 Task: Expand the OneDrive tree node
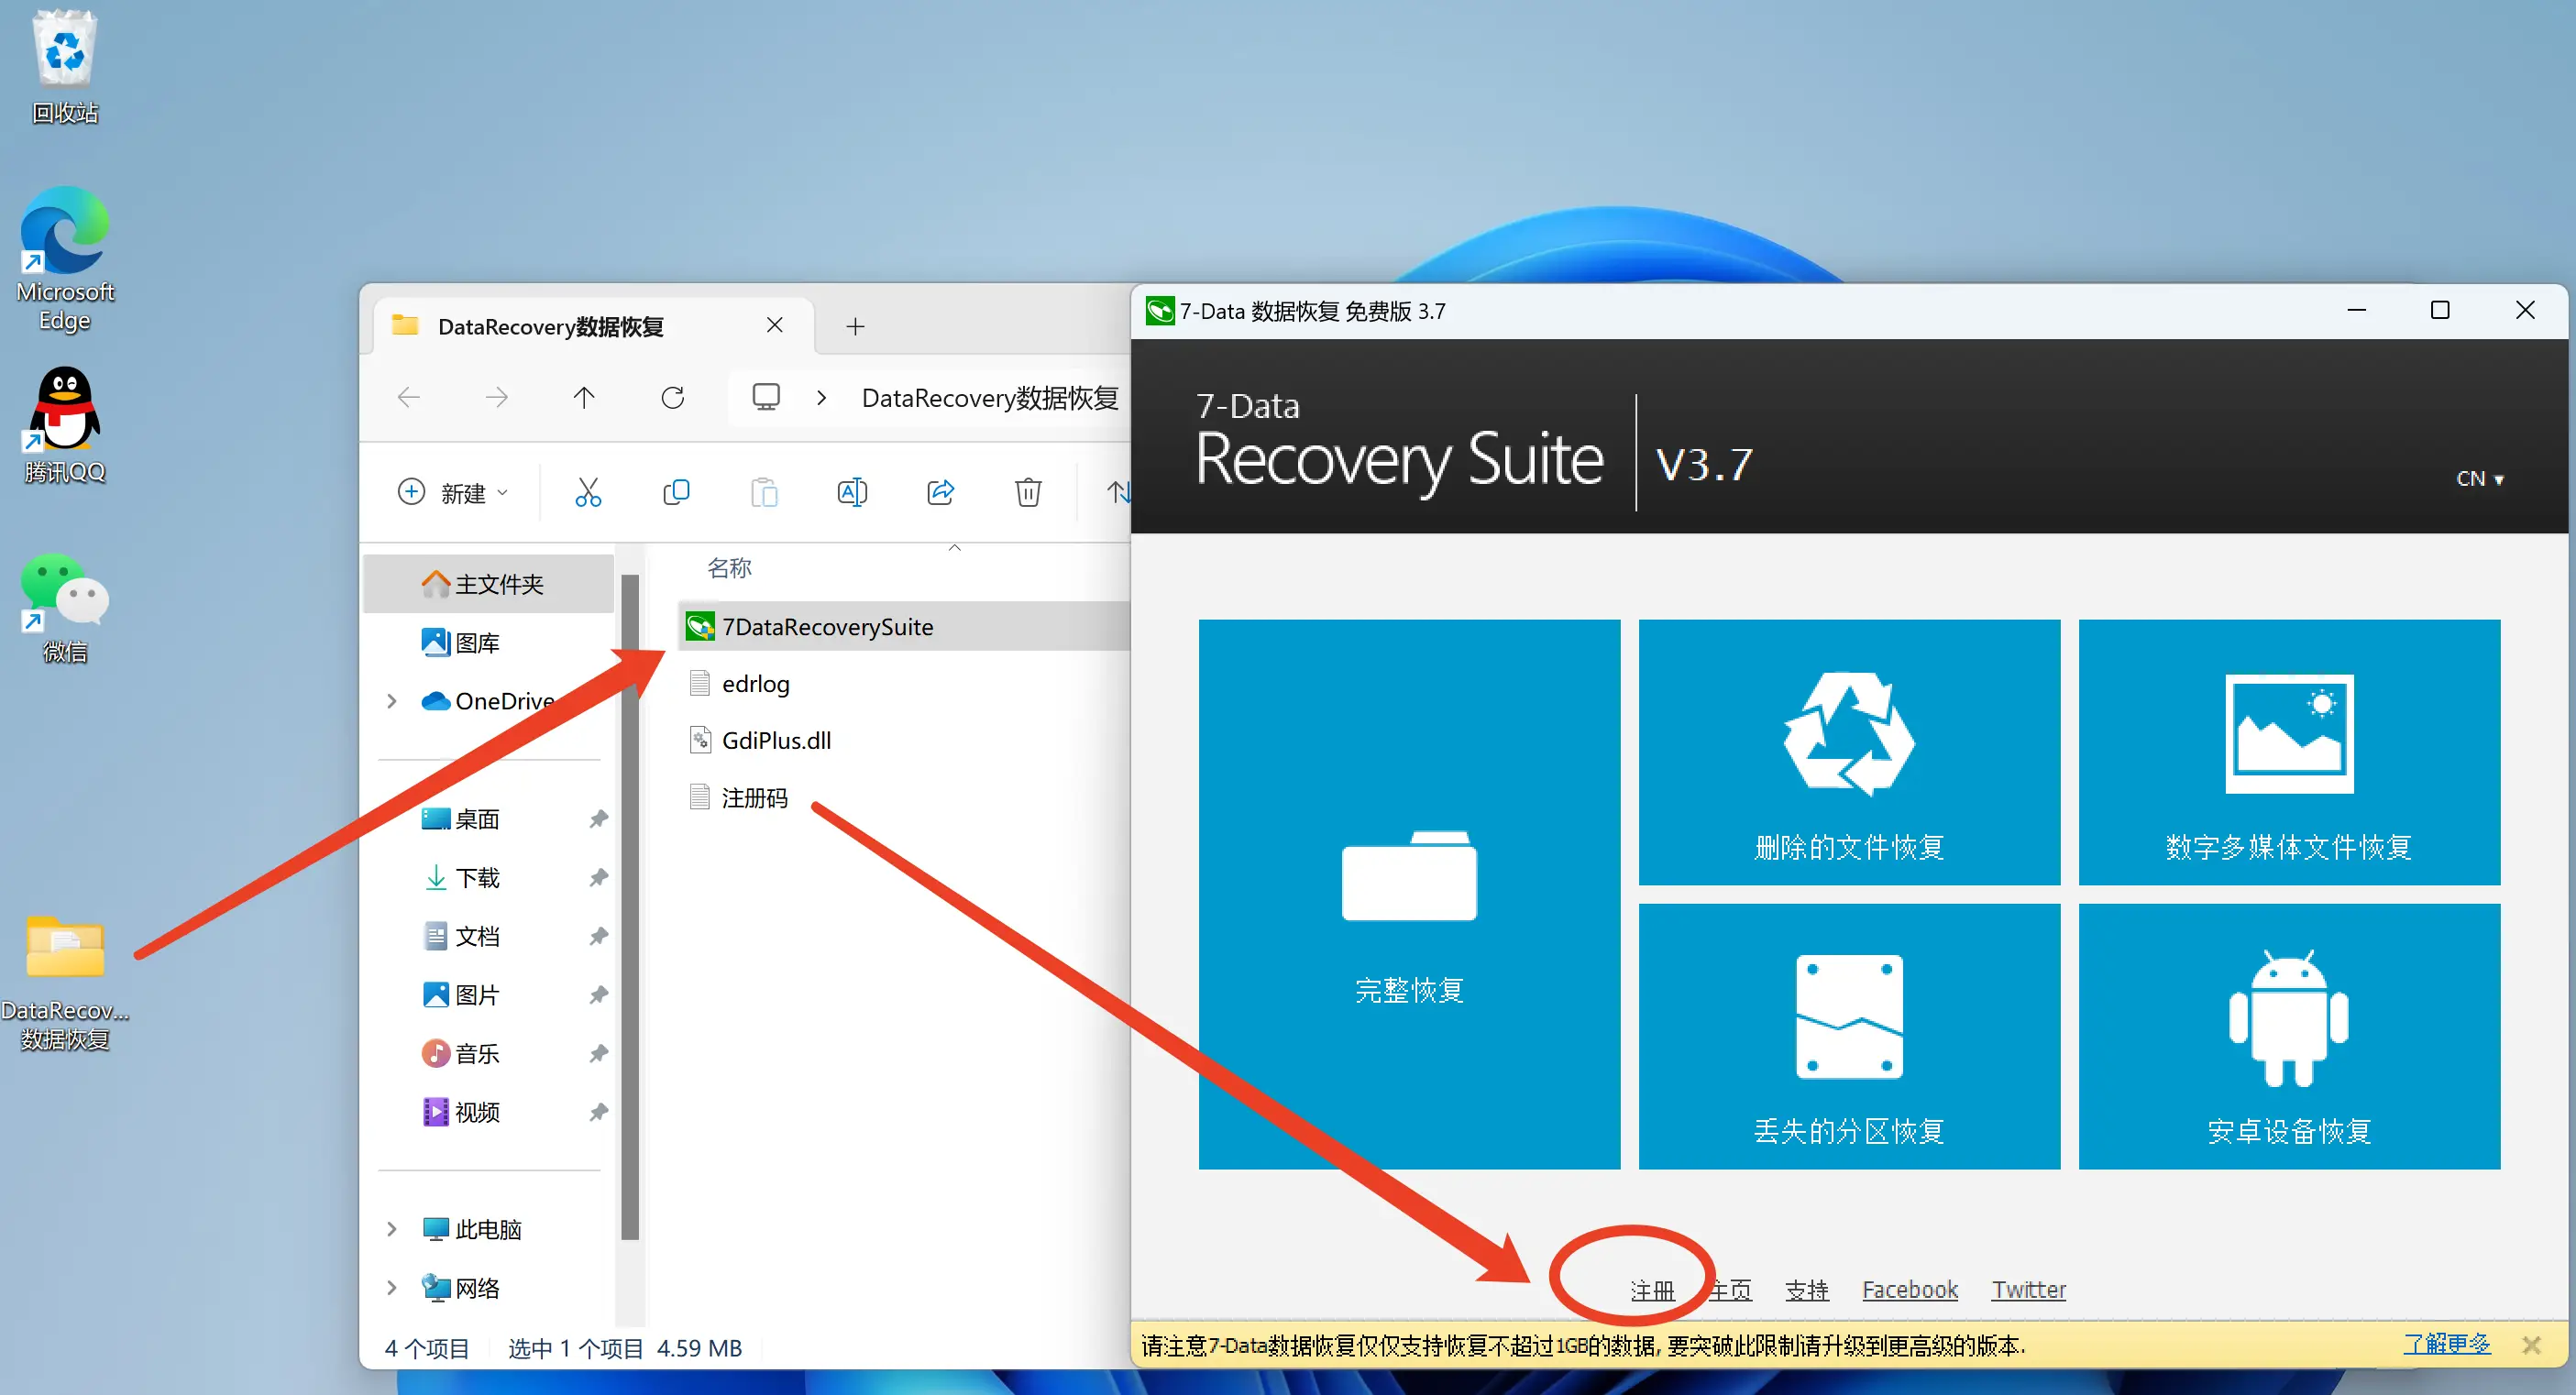coord(392,701)
